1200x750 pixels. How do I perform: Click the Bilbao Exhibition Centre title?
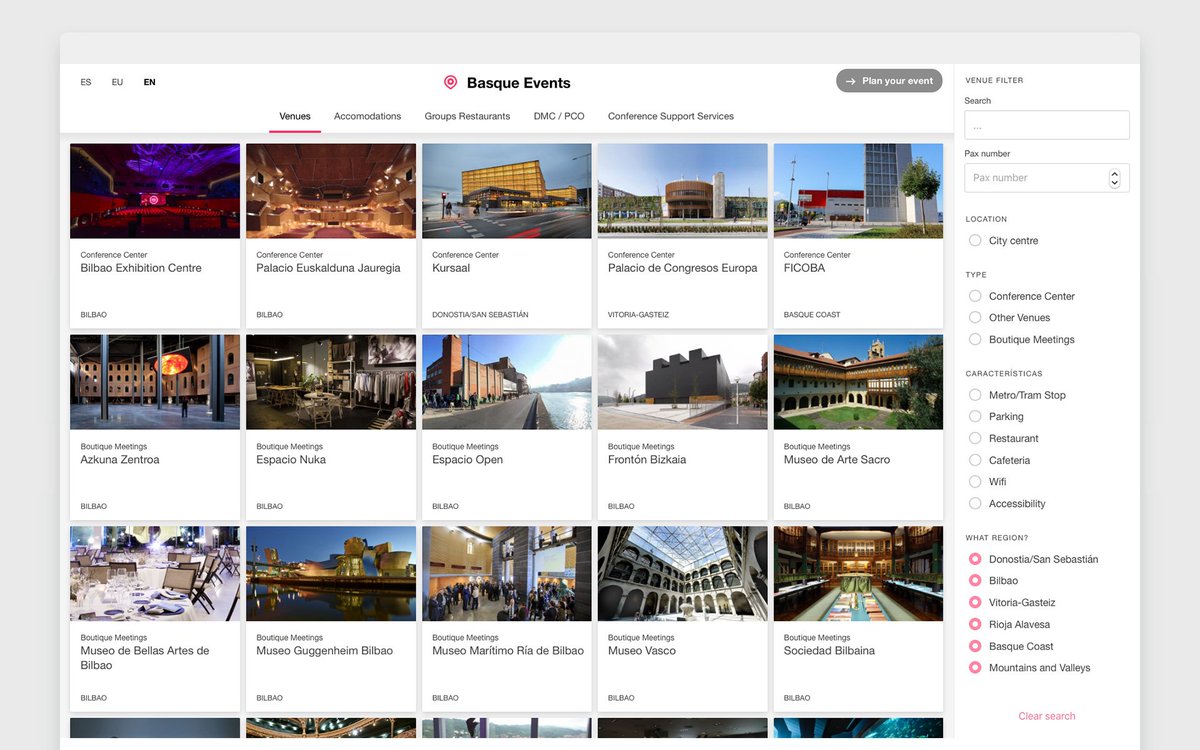(141, 268)
